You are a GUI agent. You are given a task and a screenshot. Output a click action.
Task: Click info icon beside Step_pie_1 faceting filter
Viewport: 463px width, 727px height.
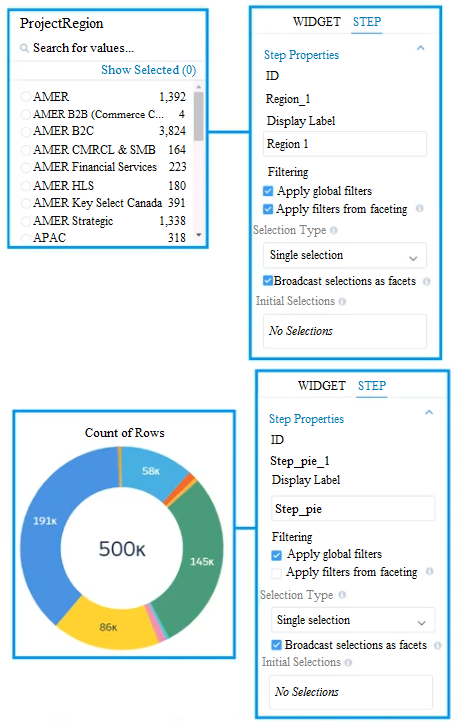(x=430, y=571)
